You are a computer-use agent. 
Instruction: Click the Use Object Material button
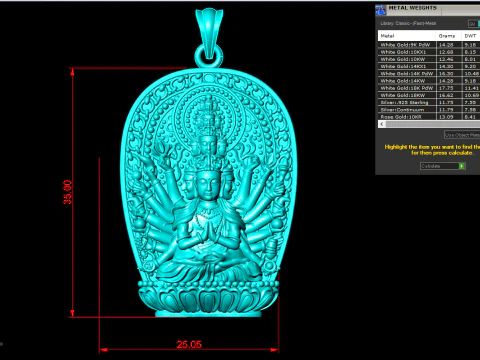(462, 135)
